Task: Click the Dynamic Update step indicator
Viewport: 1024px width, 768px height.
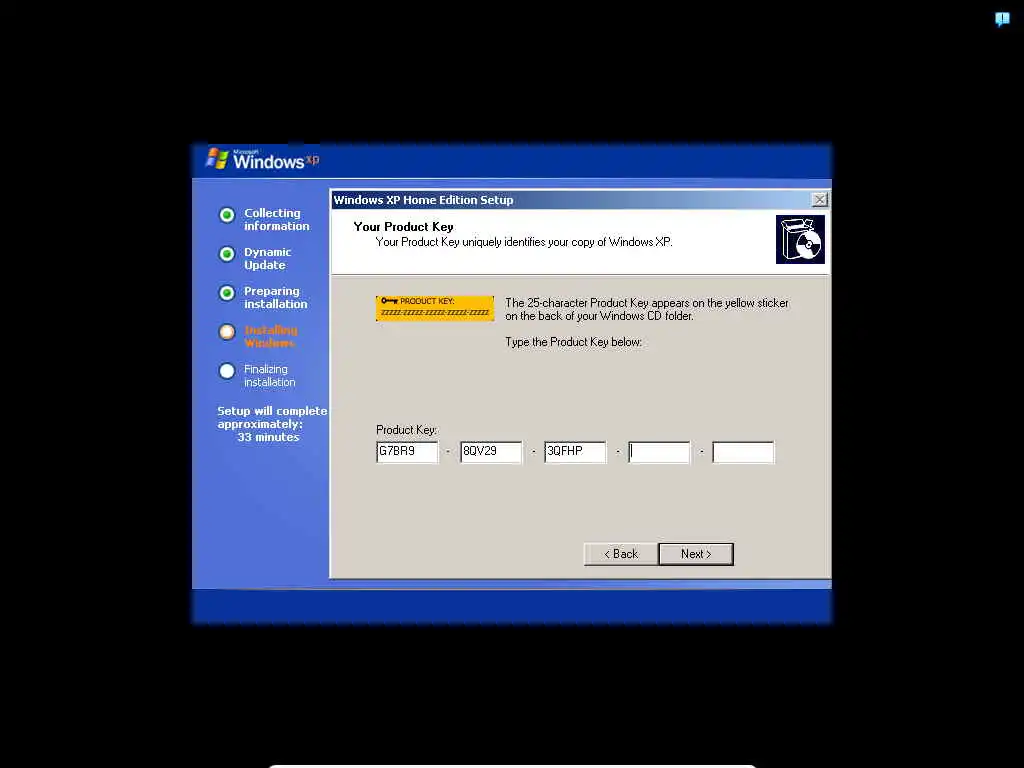Action: tap(227, 254)
